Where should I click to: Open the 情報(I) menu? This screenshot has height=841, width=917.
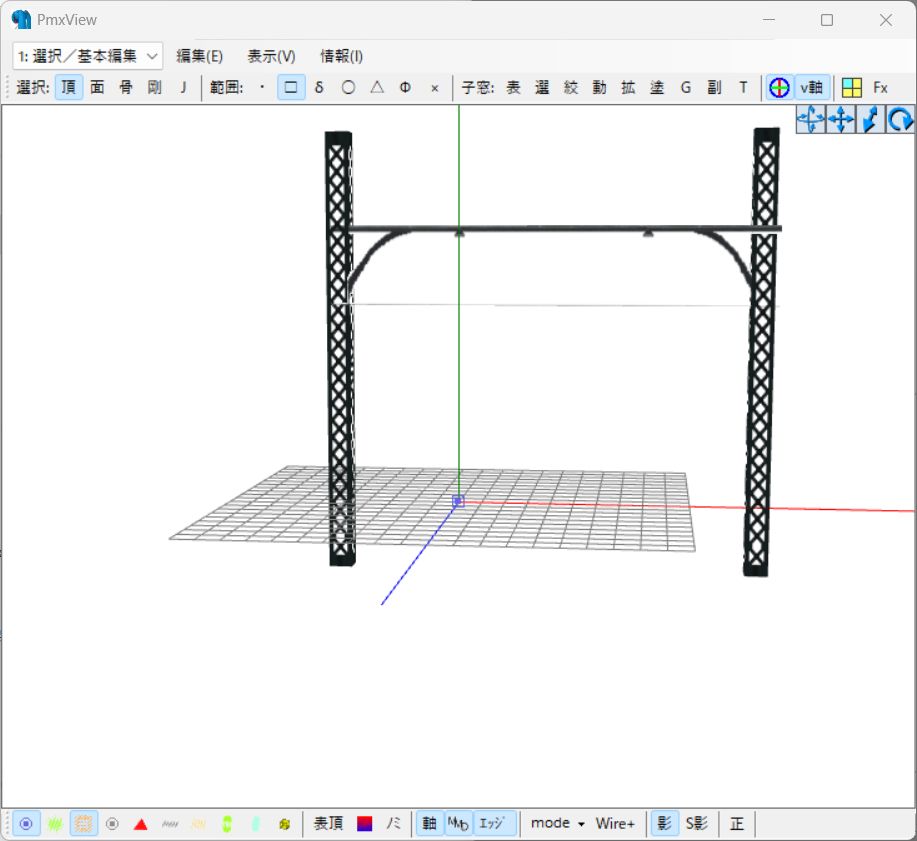342,56
